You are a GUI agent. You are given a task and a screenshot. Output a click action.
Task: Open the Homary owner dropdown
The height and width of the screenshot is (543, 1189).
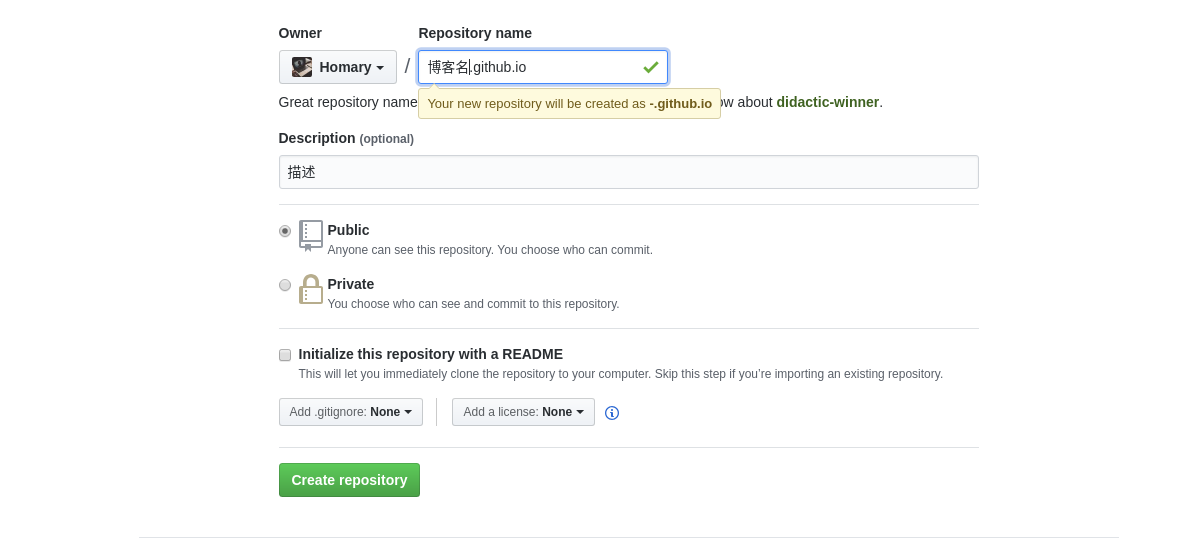pyautogui.click(x=338, y=67)
